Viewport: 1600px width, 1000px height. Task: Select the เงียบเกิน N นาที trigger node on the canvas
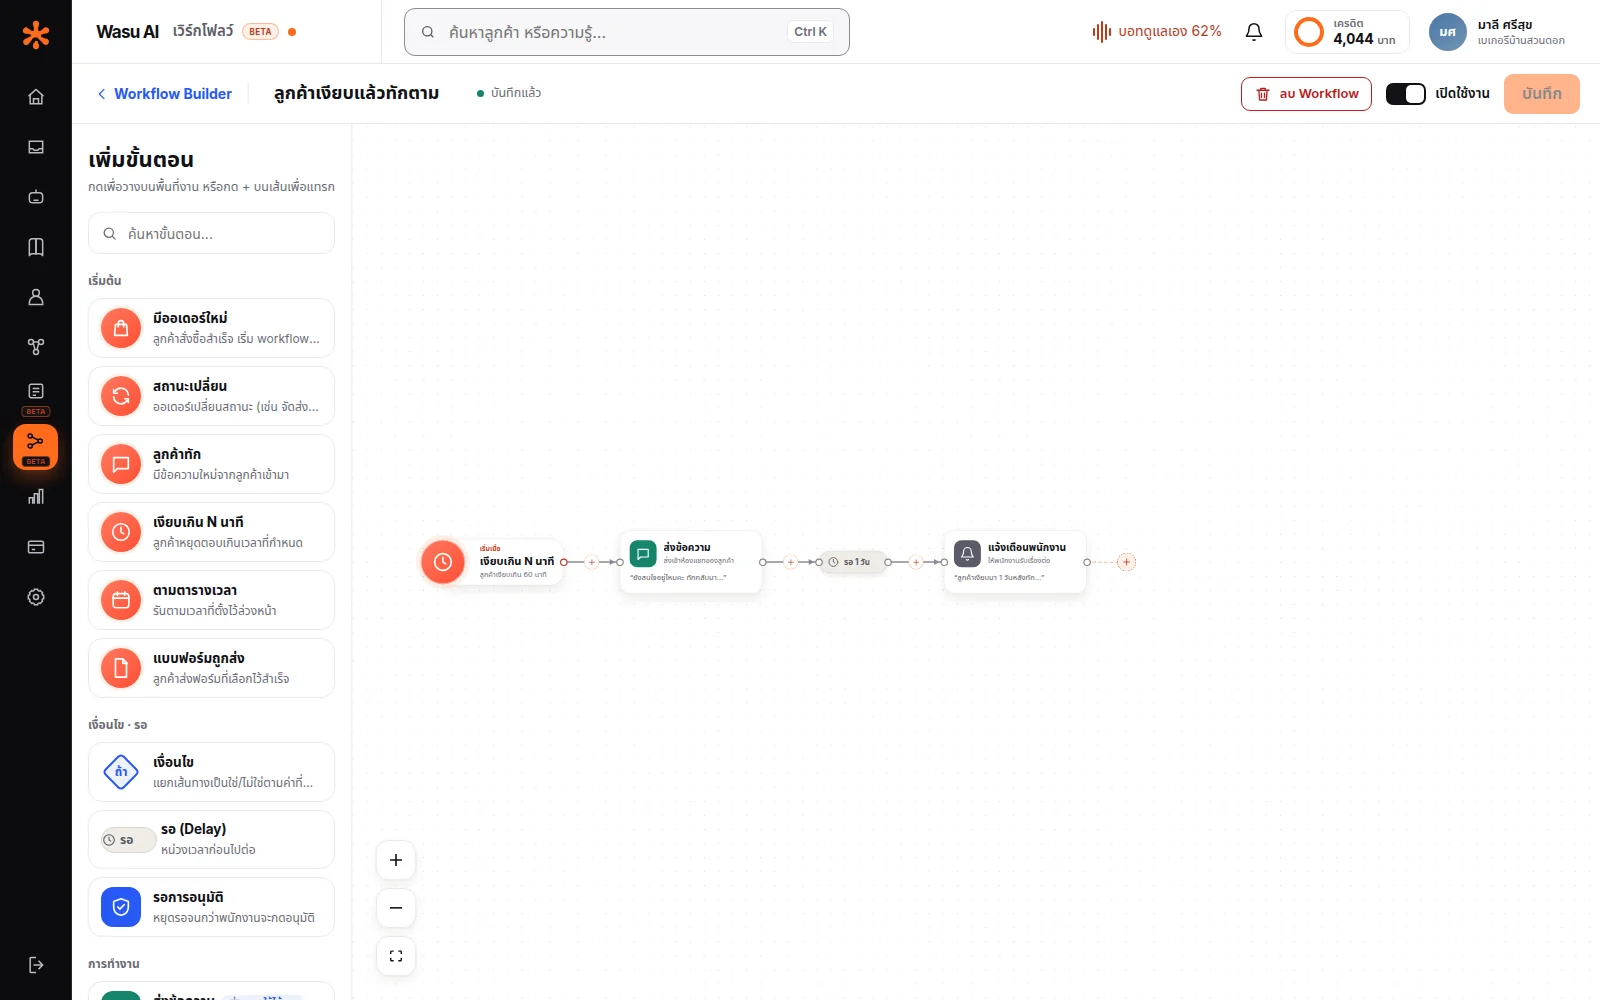point(490,562)
